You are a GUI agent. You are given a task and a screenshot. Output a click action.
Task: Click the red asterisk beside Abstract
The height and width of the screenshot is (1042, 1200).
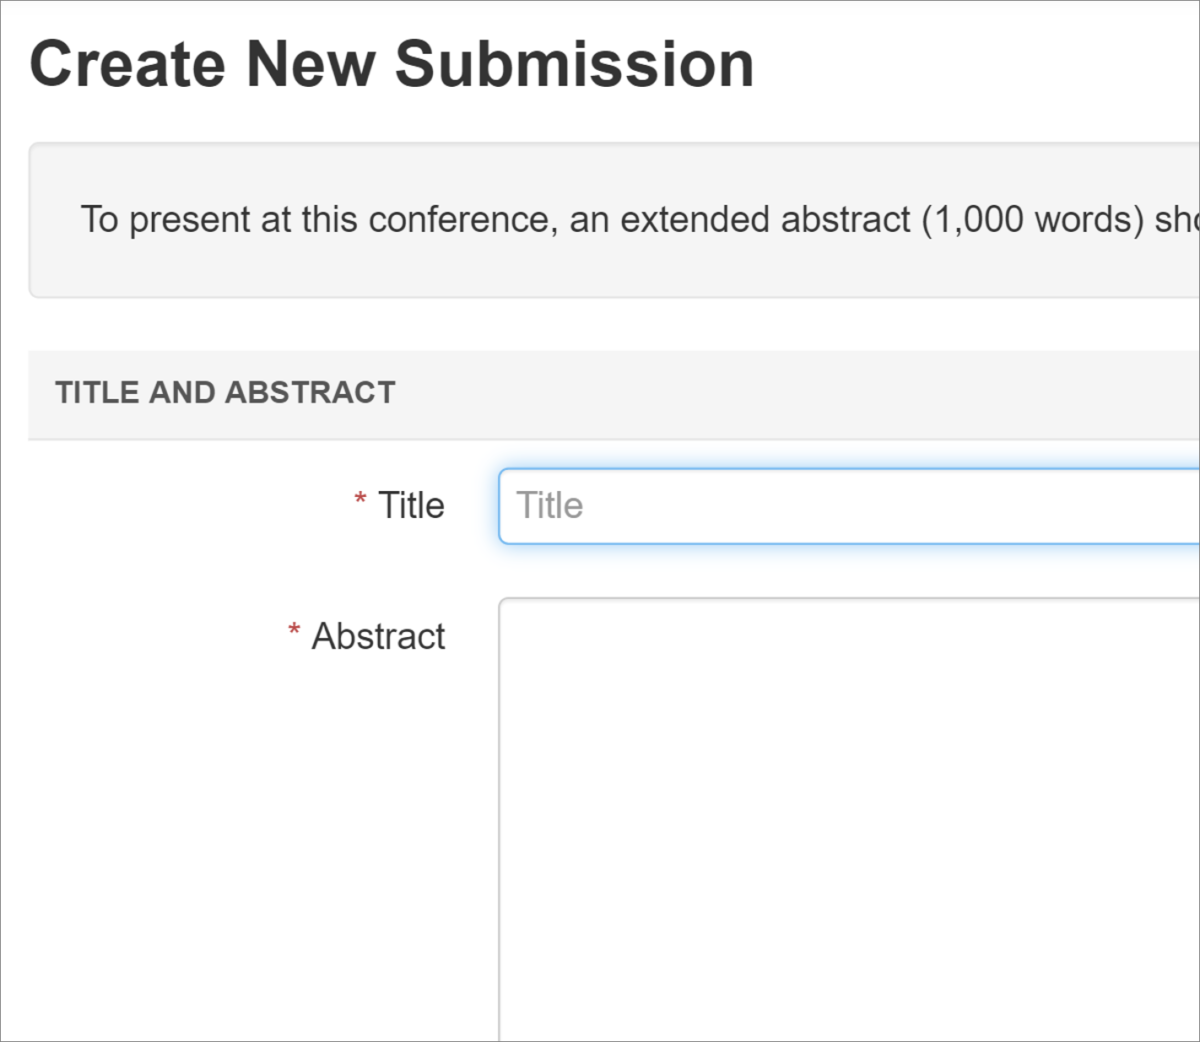pyautogui.click(x=293, y=630)
